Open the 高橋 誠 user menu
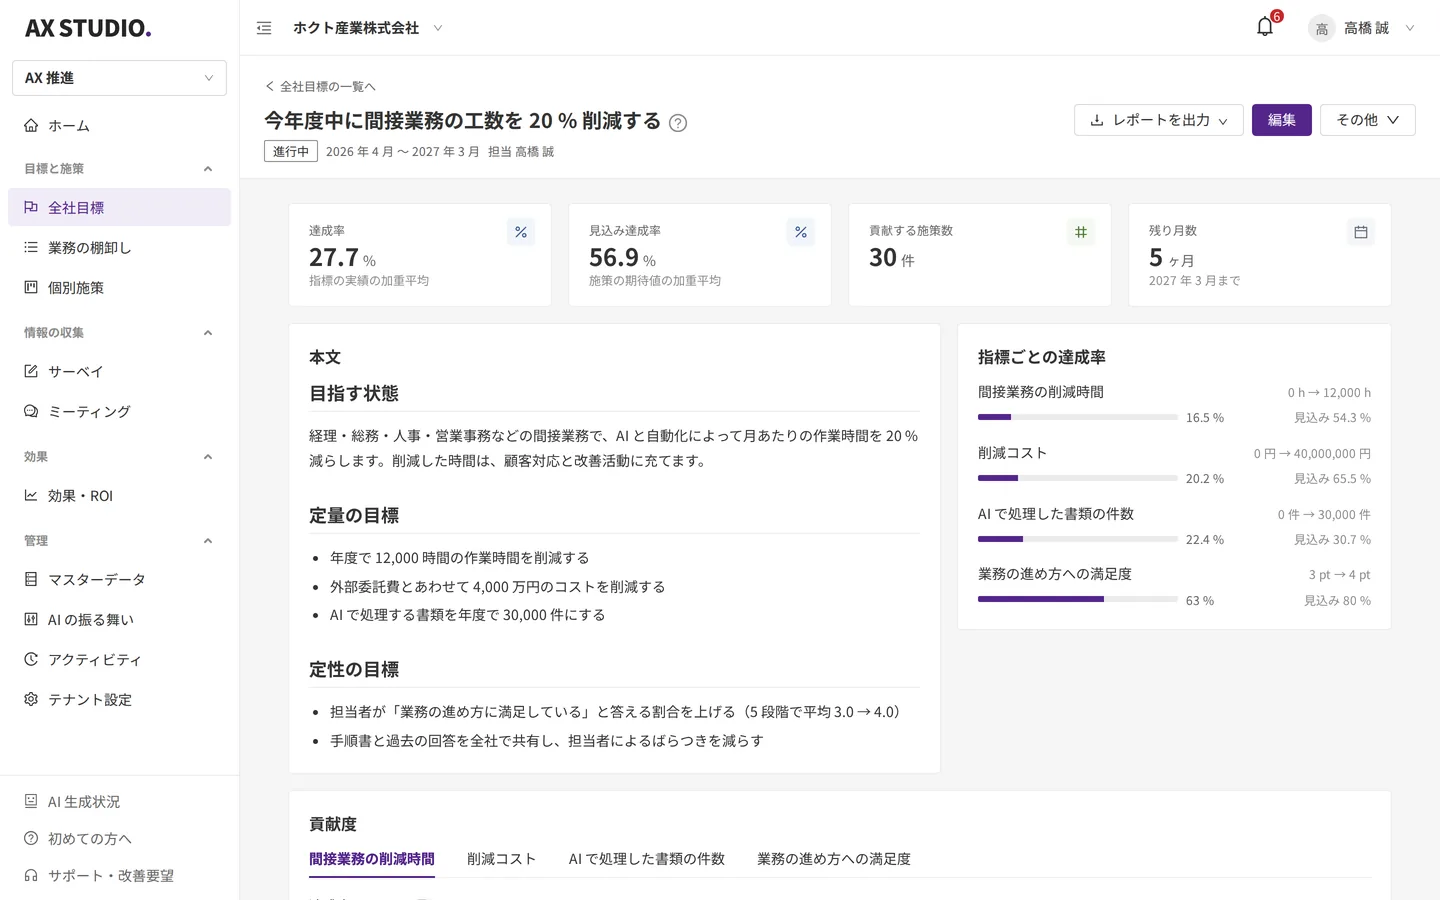1440x900 pixels. [1361, 28]
